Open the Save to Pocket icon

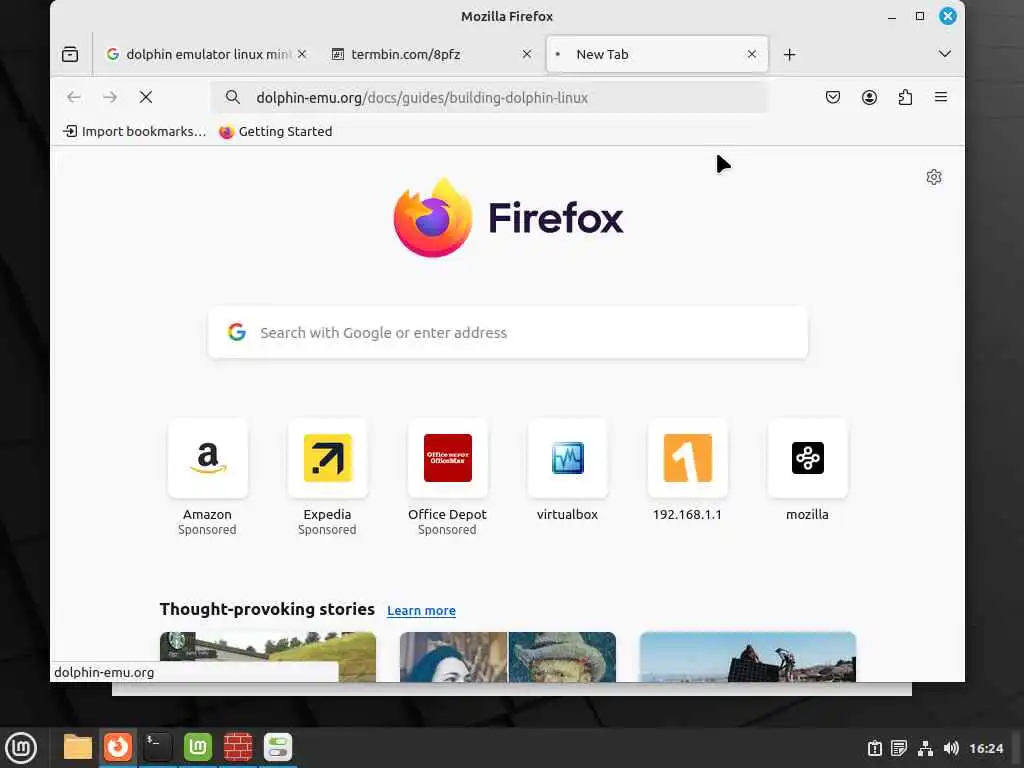(x=833, y=97)
